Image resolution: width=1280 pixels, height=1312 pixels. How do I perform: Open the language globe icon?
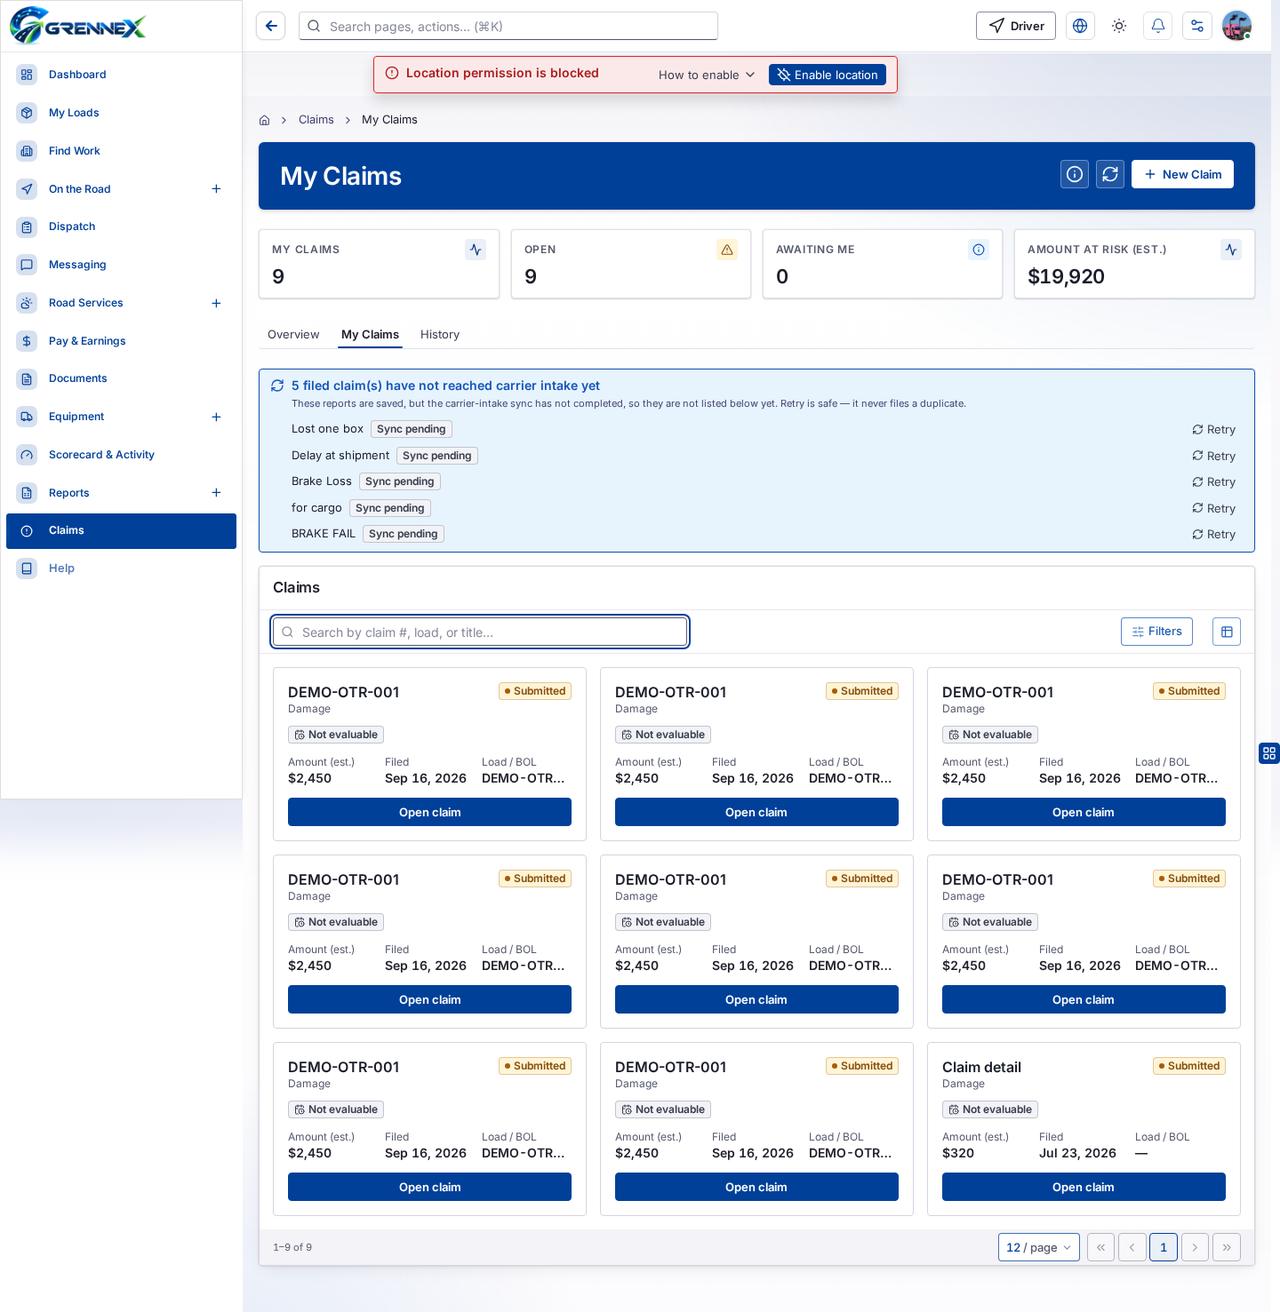pyautogui.click(x=1080, y=26)
